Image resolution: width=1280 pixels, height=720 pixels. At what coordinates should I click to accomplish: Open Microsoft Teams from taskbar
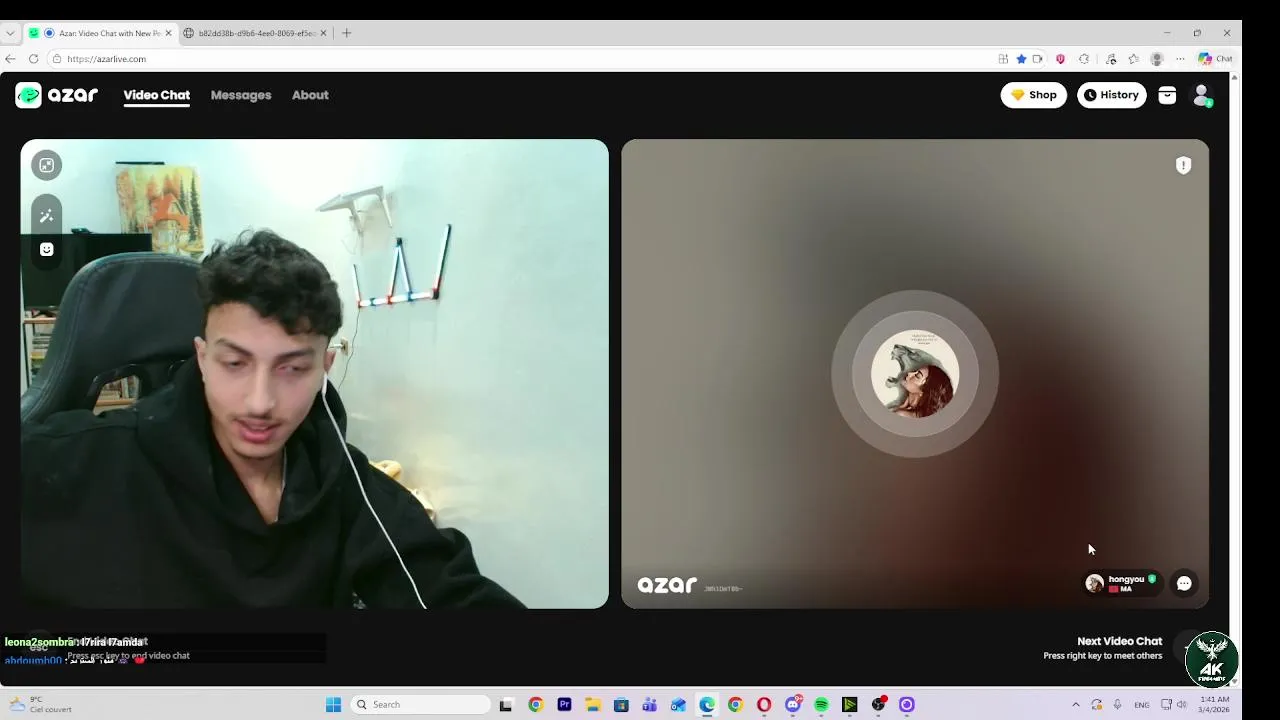point(650,705)
